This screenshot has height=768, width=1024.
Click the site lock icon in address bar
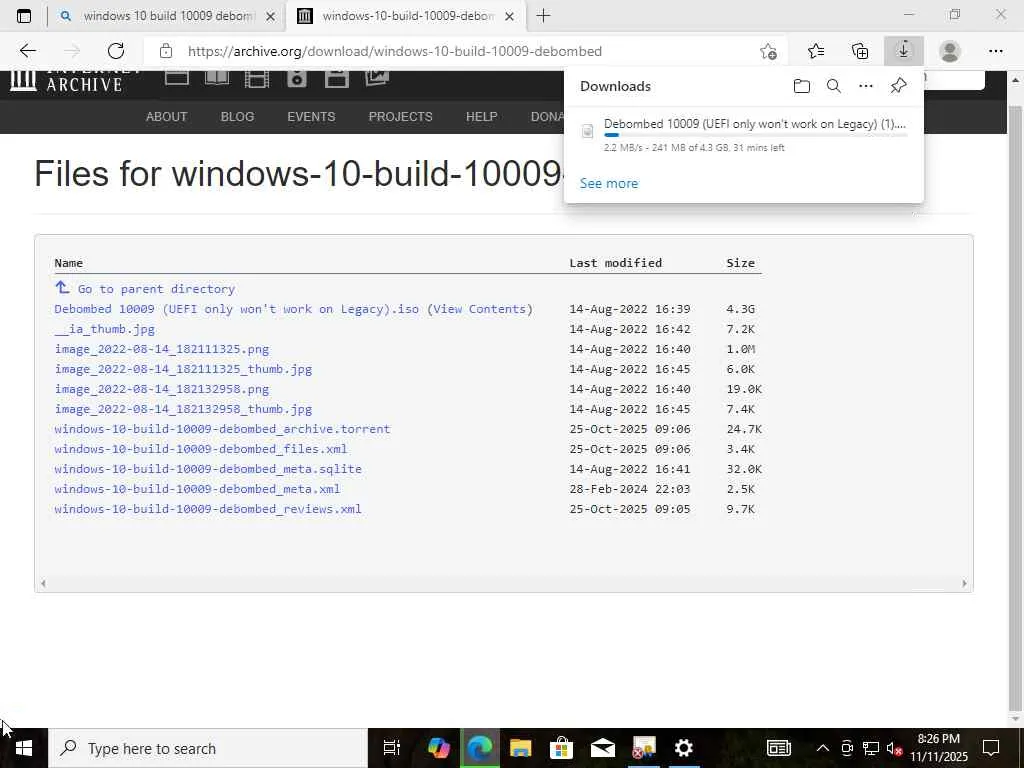166,51
